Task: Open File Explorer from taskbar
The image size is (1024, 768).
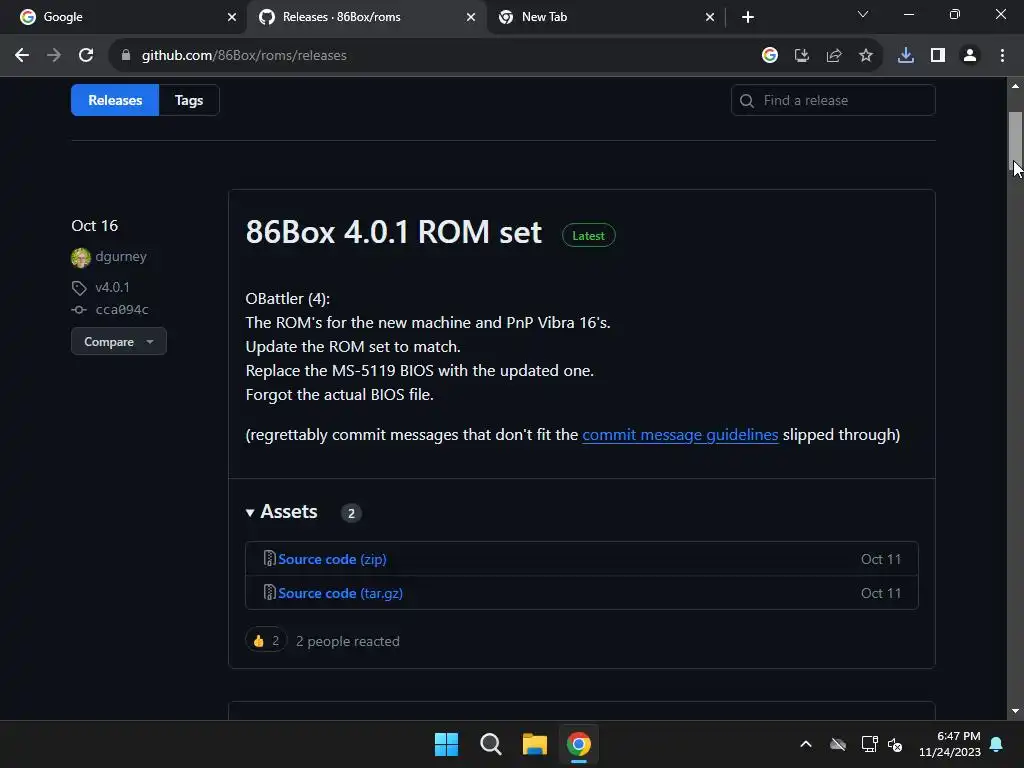Action: tap(535, 744)
